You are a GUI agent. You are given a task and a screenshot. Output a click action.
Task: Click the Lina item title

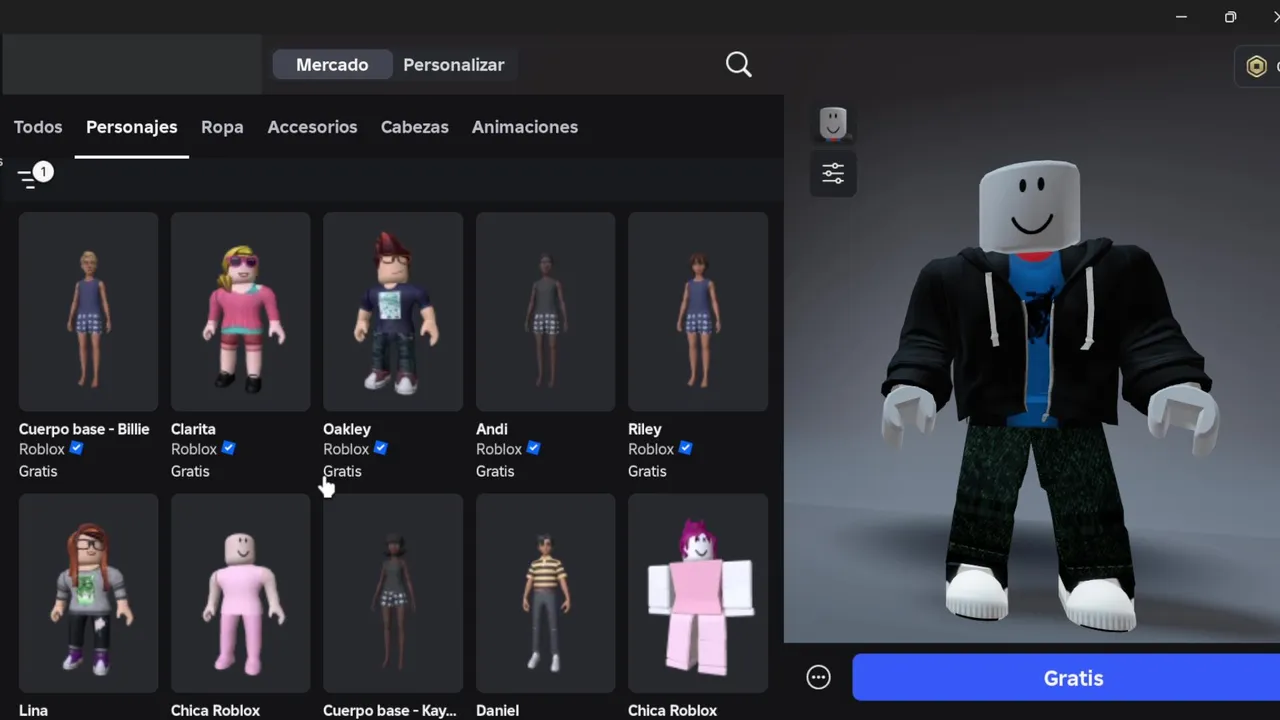click(33, 710)
